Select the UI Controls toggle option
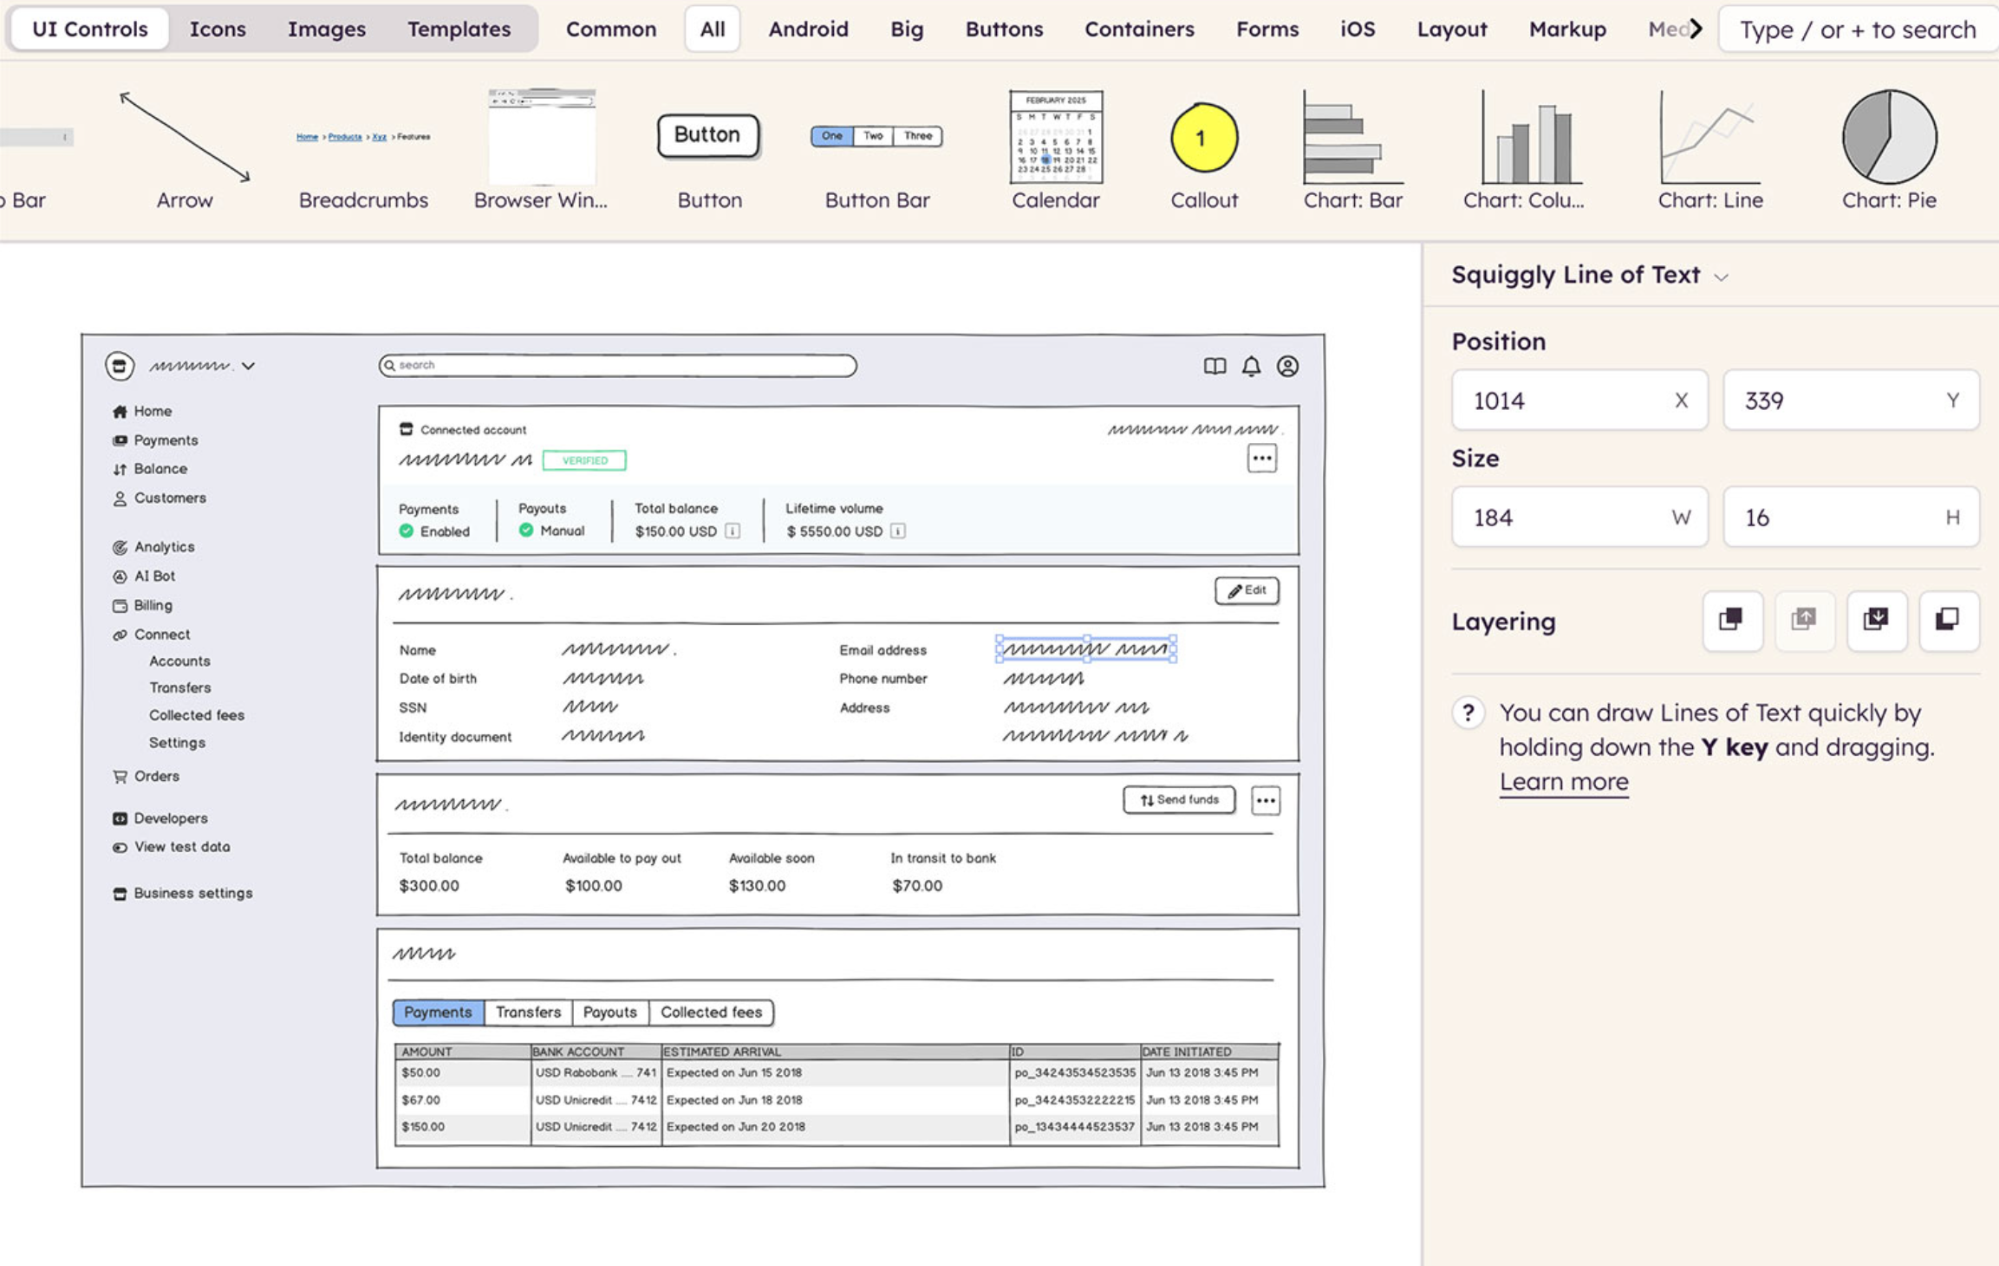1999x1266 pixels. [x=90, y=29]
